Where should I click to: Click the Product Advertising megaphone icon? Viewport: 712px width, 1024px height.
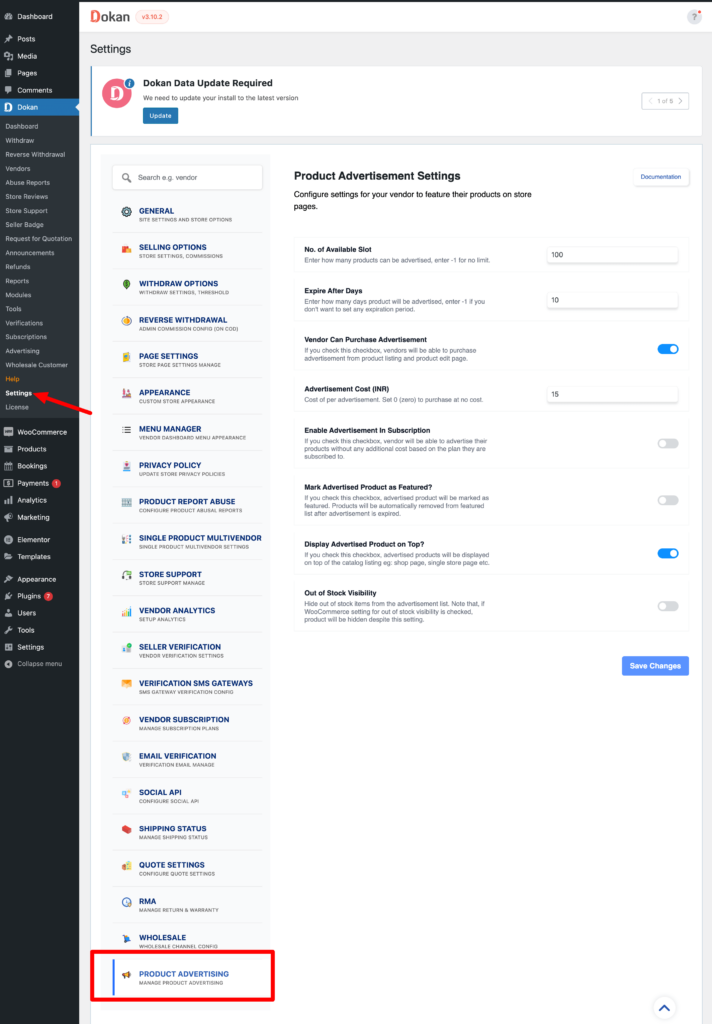(x=127, y=975)
